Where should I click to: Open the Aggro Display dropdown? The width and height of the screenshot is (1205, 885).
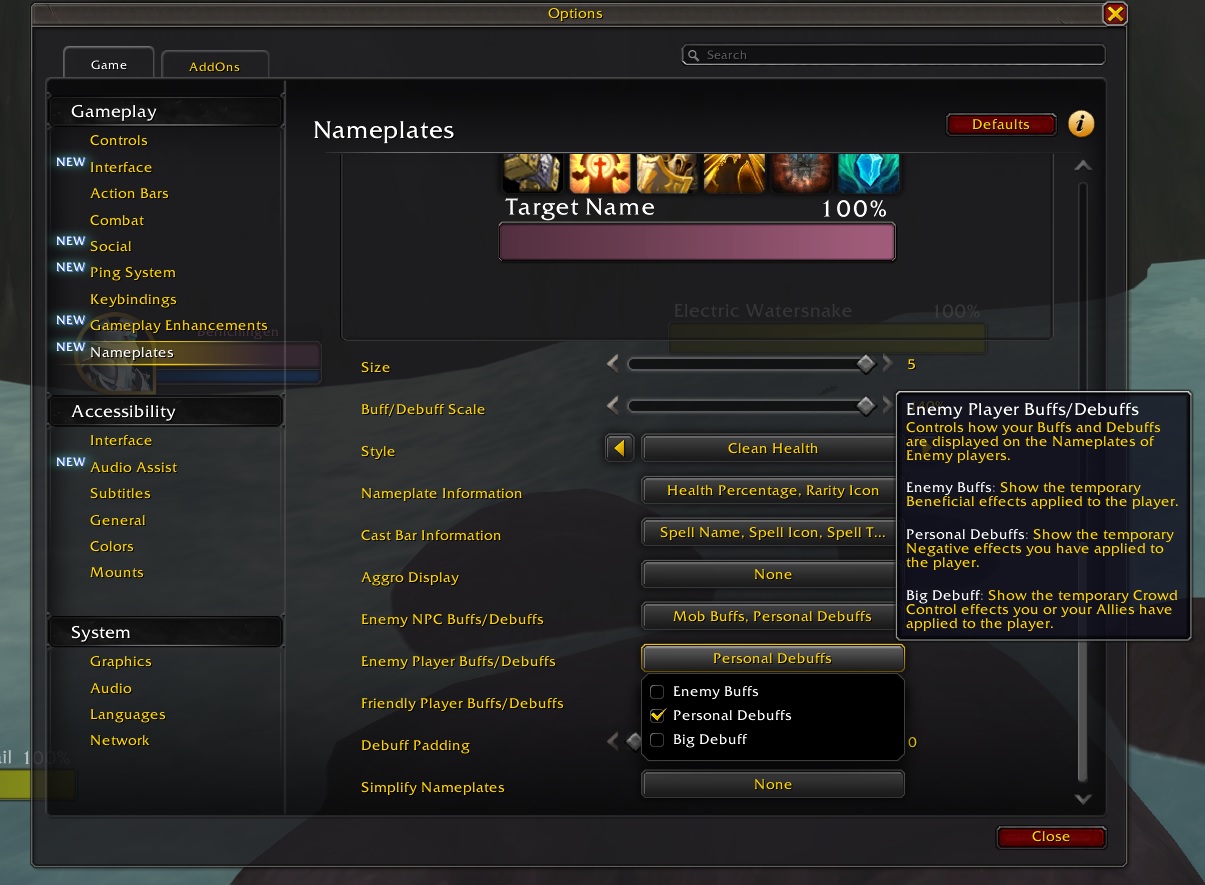pyautogui.click(x=772, y=575)
